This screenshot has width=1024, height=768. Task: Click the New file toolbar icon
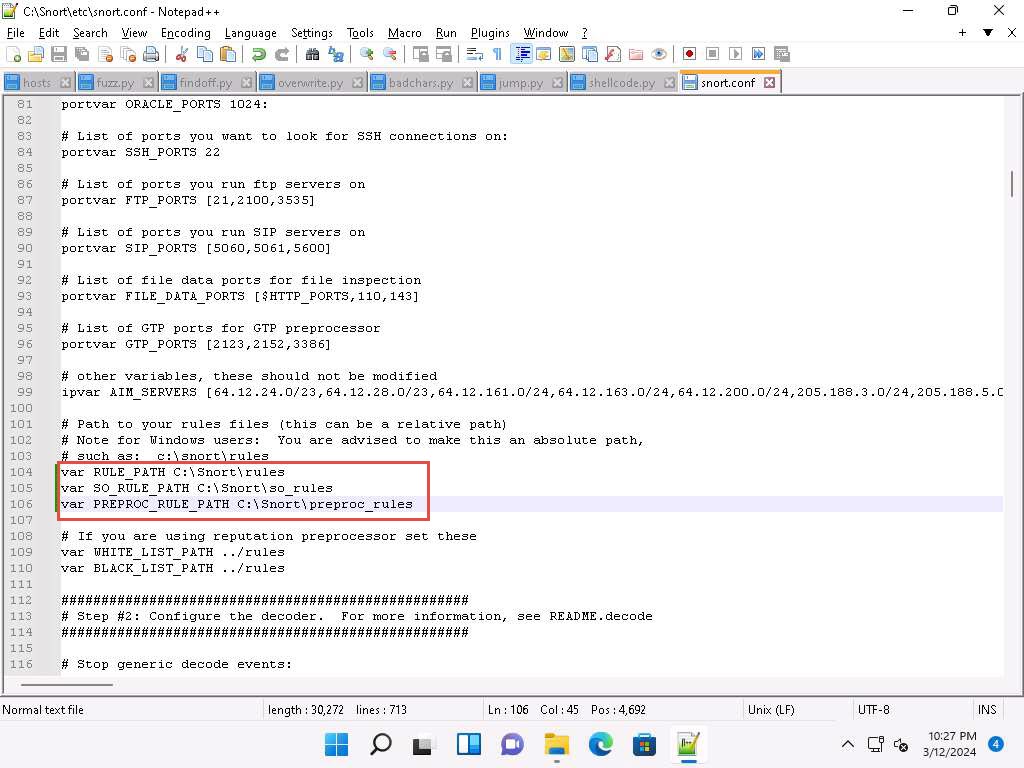coord(13,54)
